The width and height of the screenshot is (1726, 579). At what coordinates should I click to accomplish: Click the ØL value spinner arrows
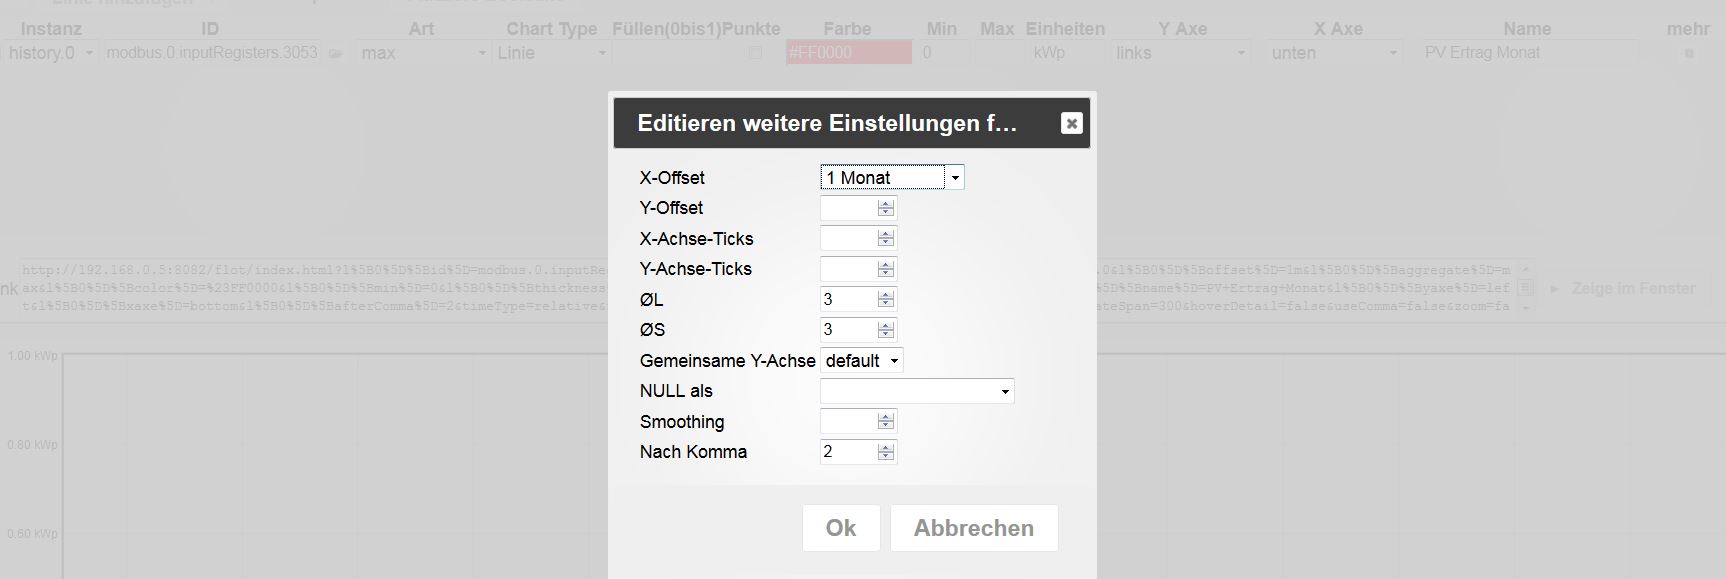[x=885, y=300]
